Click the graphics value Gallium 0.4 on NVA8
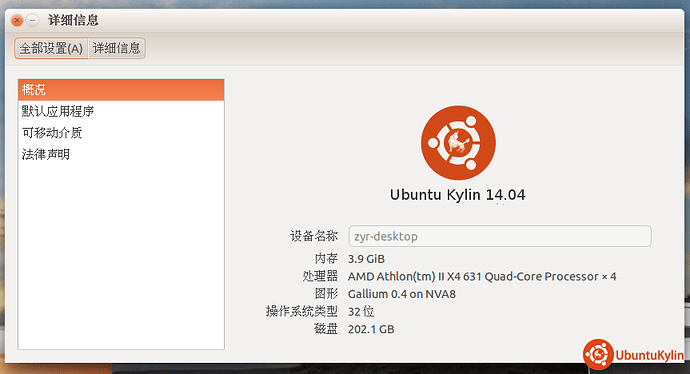 pos(402,294)
